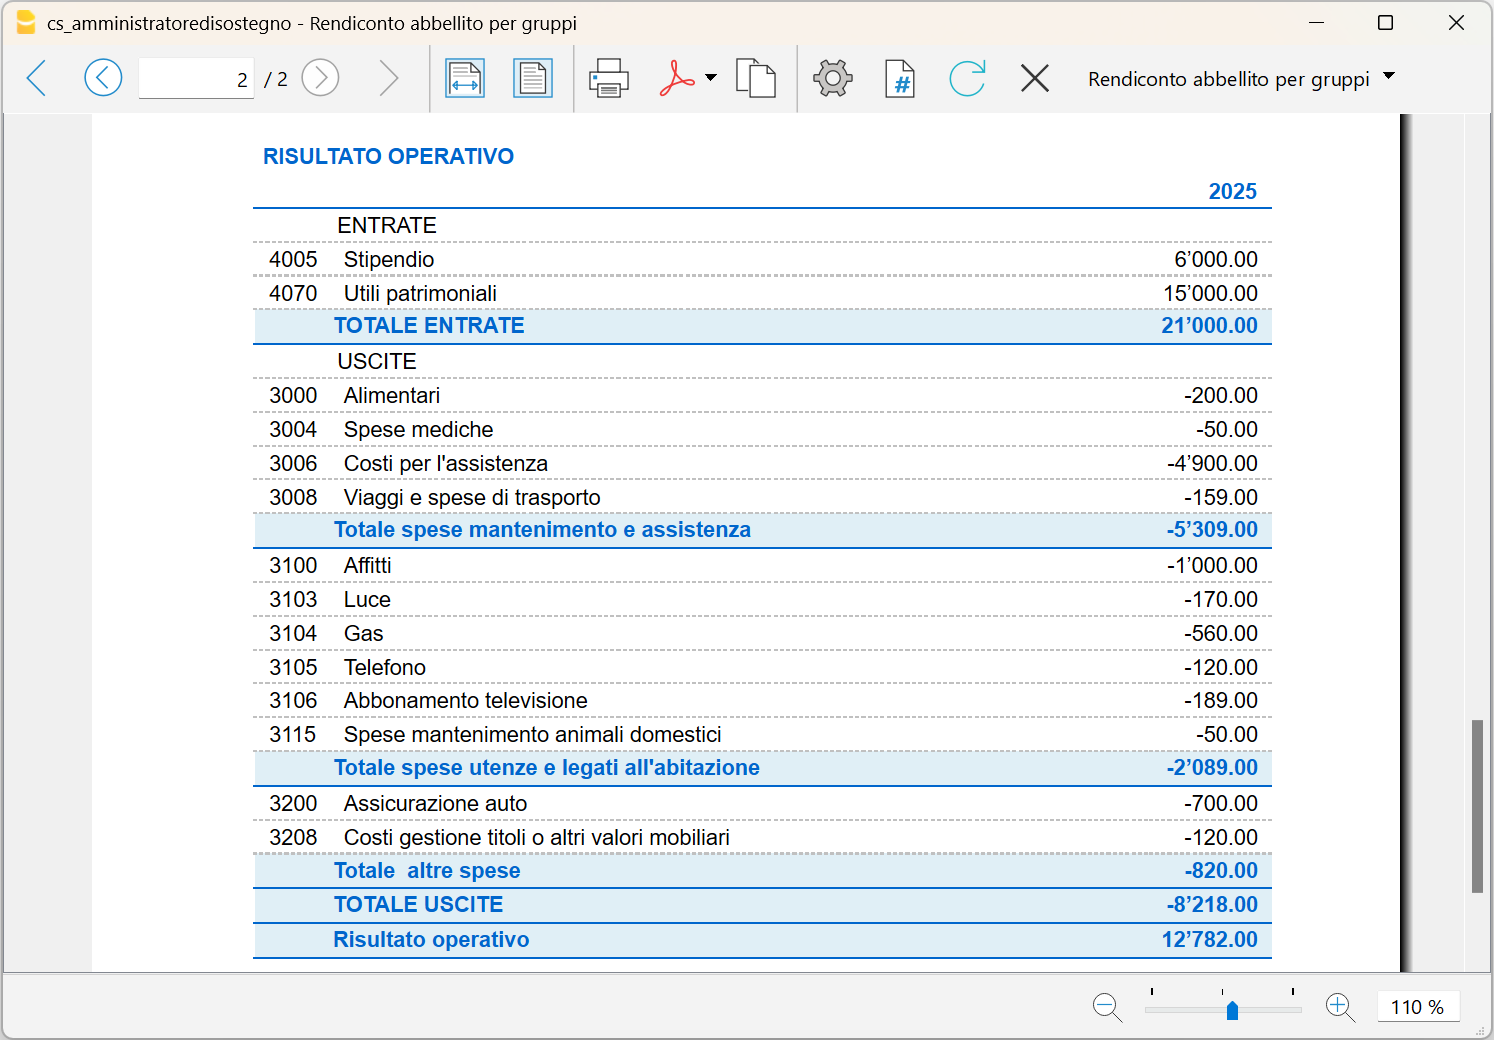The image size is (1494, 1040).
Task: Select full page view icon
Action: pyautogui.click(x=533, y=79)
